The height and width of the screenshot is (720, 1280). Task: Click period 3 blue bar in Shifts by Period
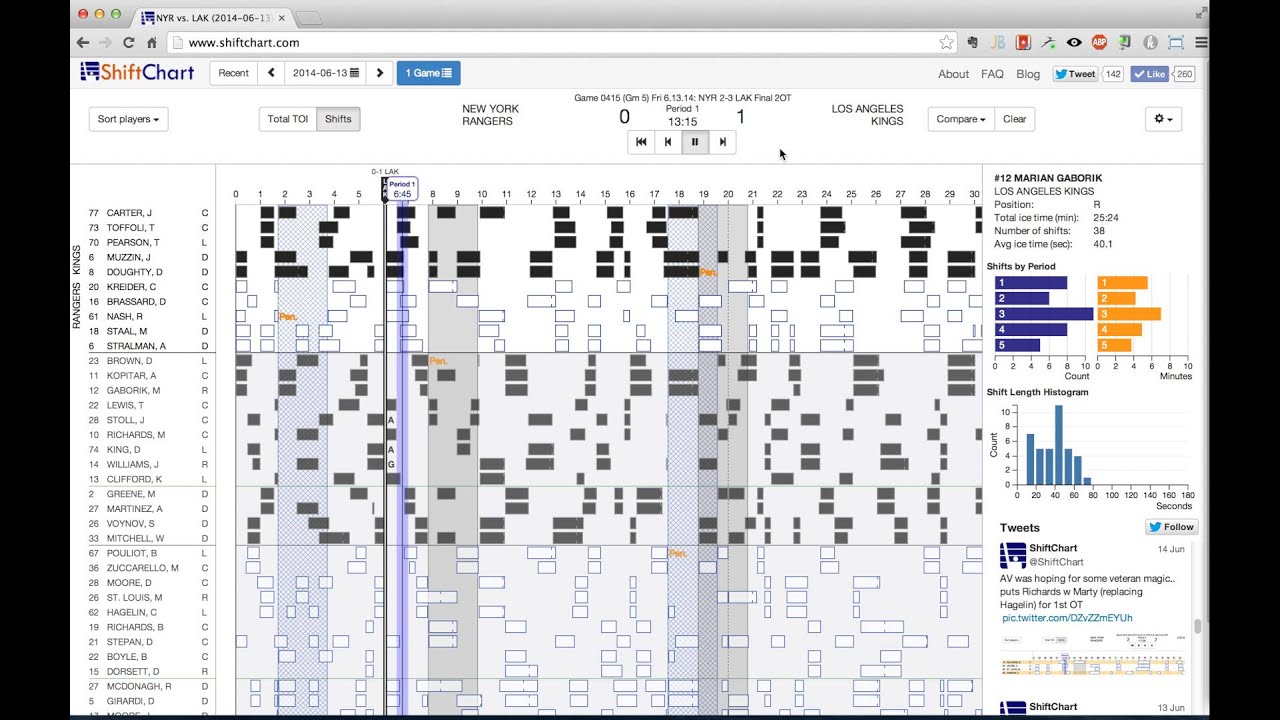pyautogui.click(x=1043, y=313)
